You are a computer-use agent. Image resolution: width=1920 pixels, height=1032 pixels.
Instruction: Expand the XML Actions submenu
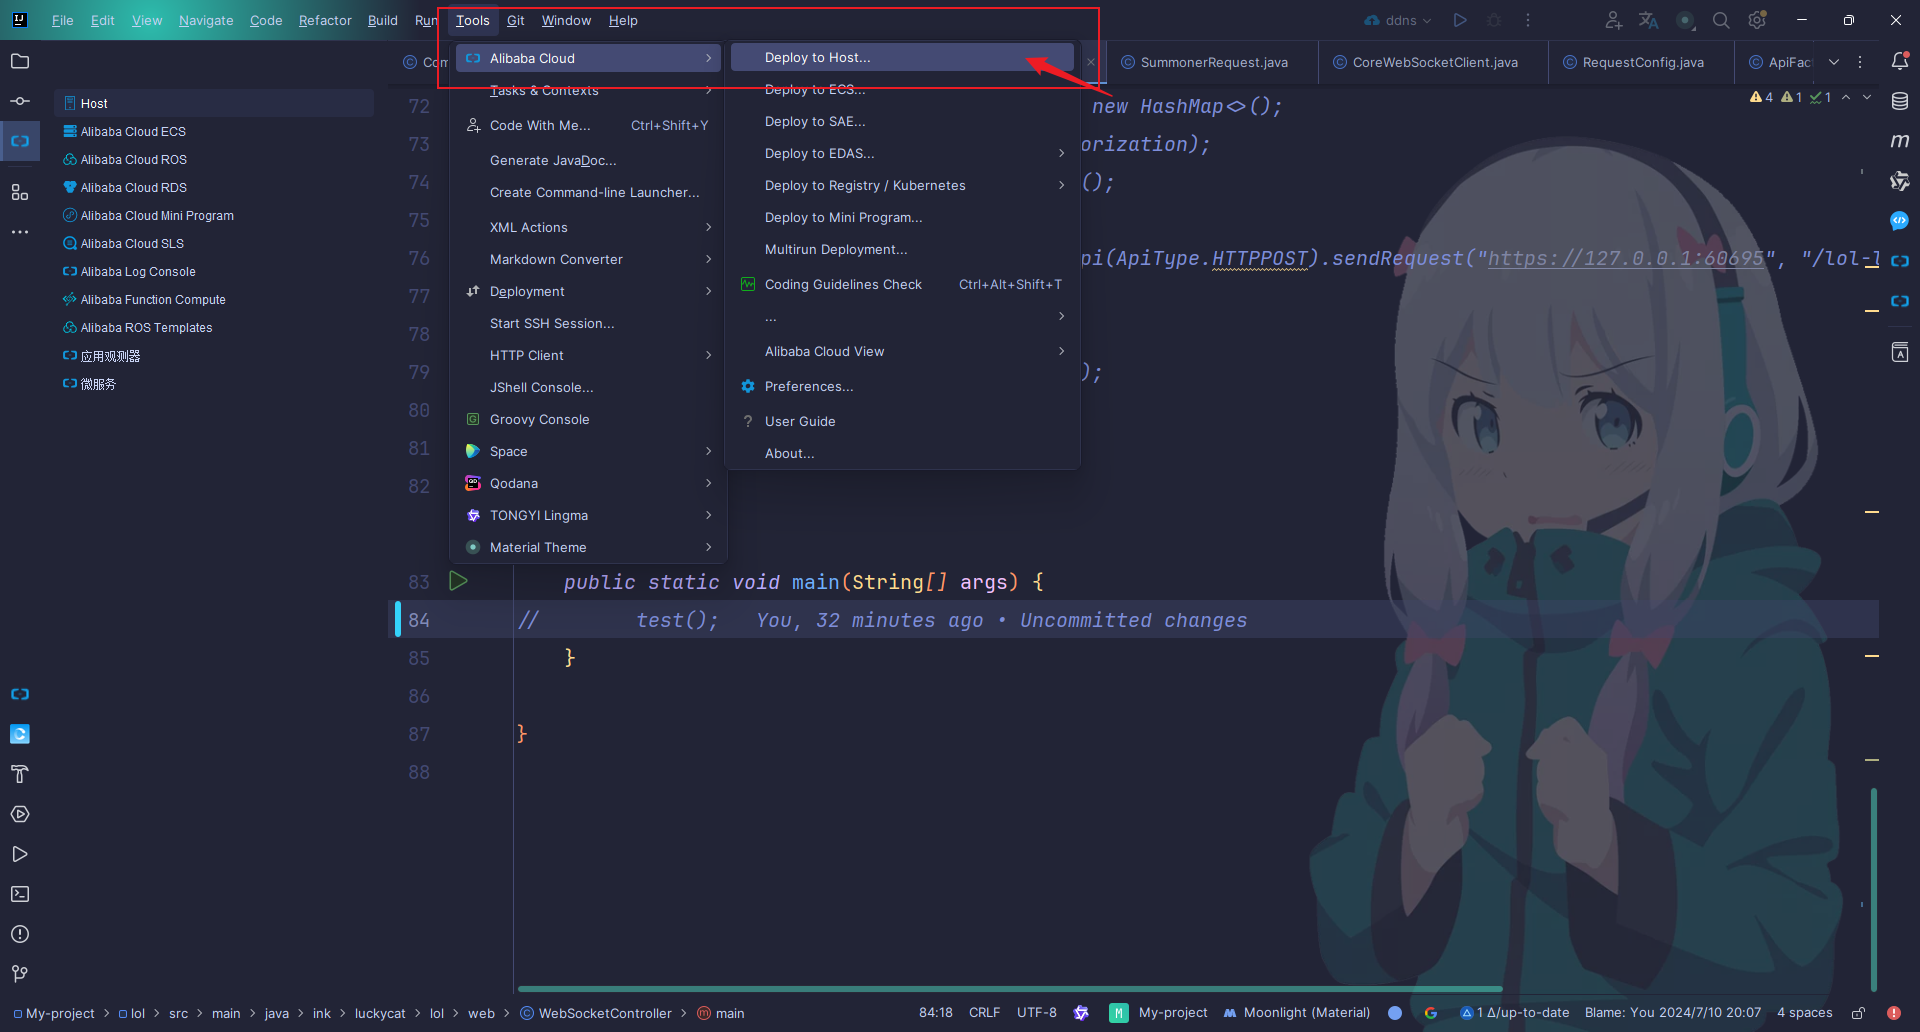tap(588, 227)
